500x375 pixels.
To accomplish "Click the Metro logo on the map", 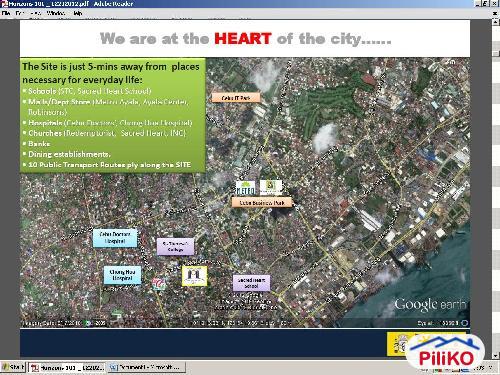I will [x=246, y=188].
